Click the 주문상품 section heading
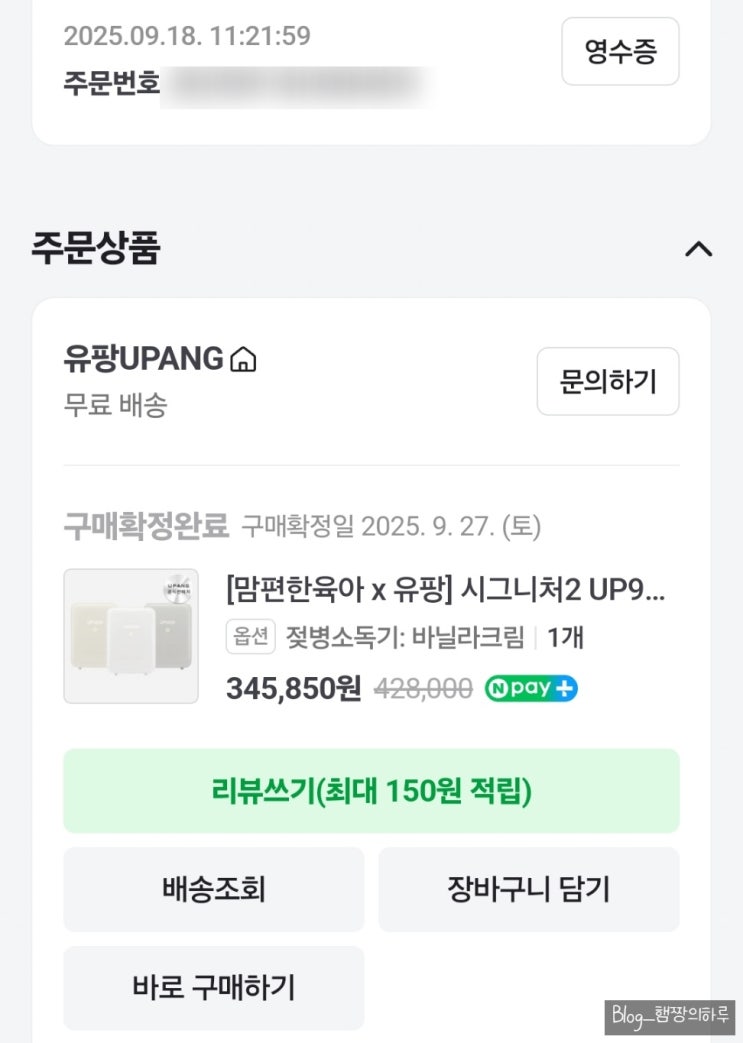 (96, 248)
